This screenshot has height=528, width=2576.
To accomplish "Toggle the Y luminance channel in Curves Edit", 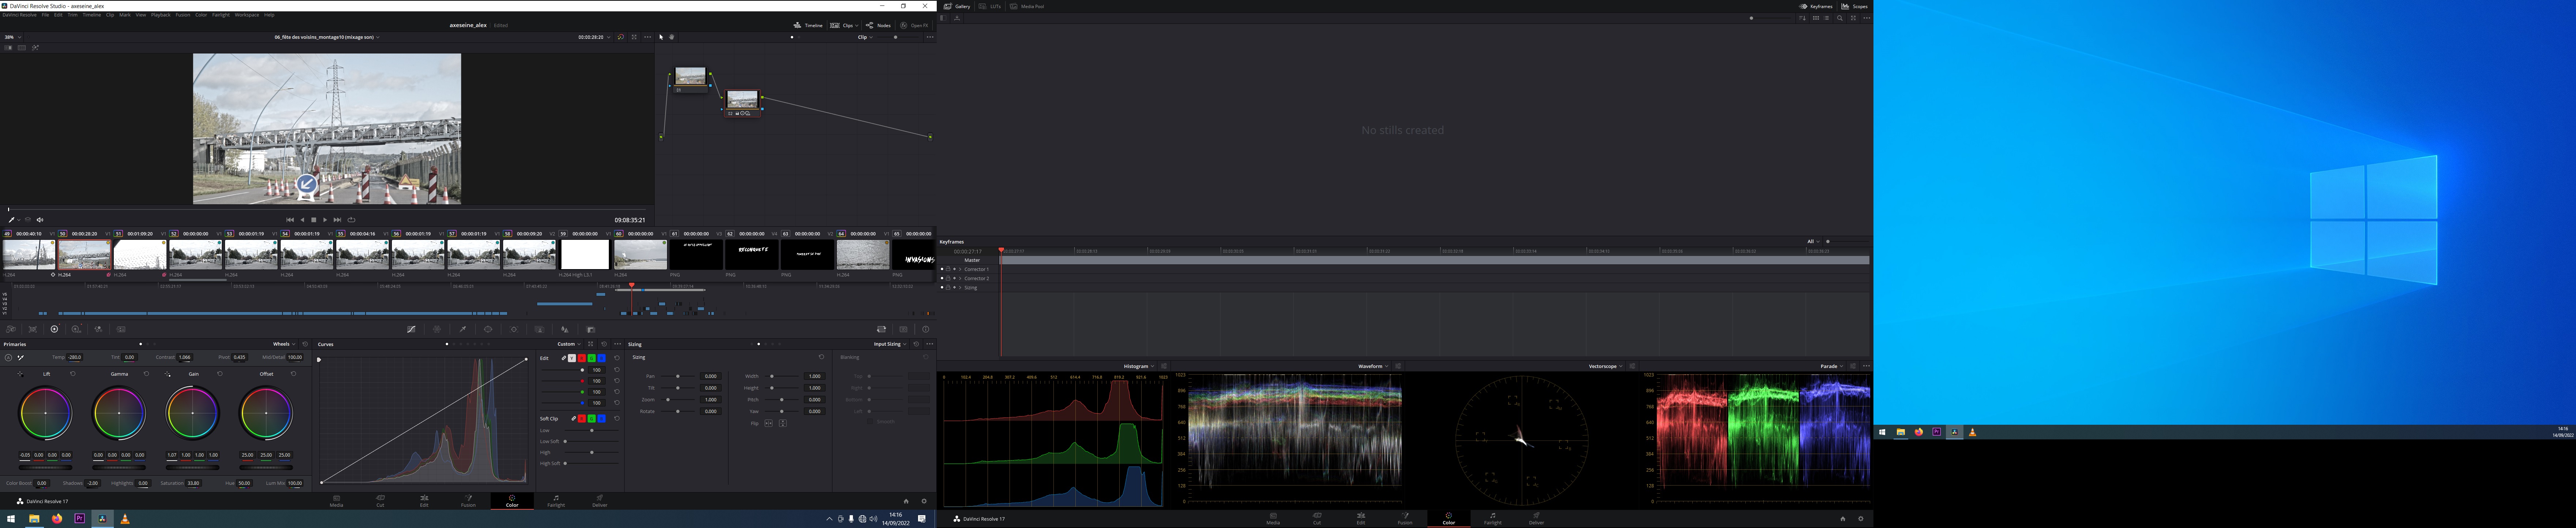I will pyautogui.click(x=572, y=358).
